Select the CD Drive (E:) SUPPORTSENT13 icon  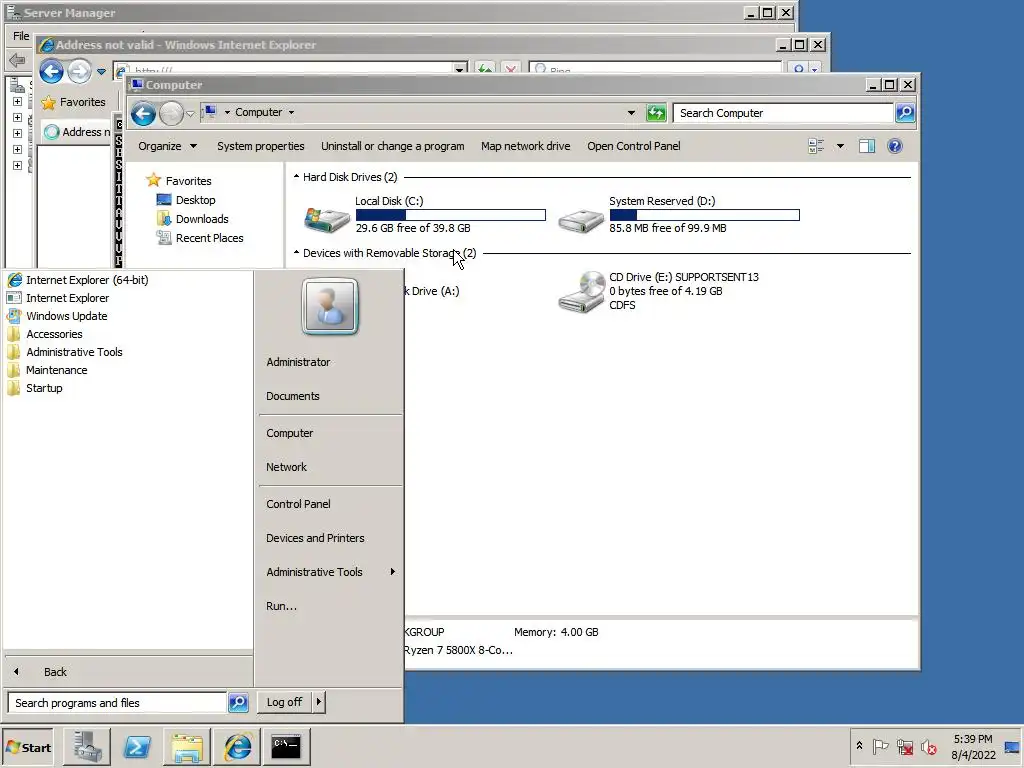tap(581, 292)
